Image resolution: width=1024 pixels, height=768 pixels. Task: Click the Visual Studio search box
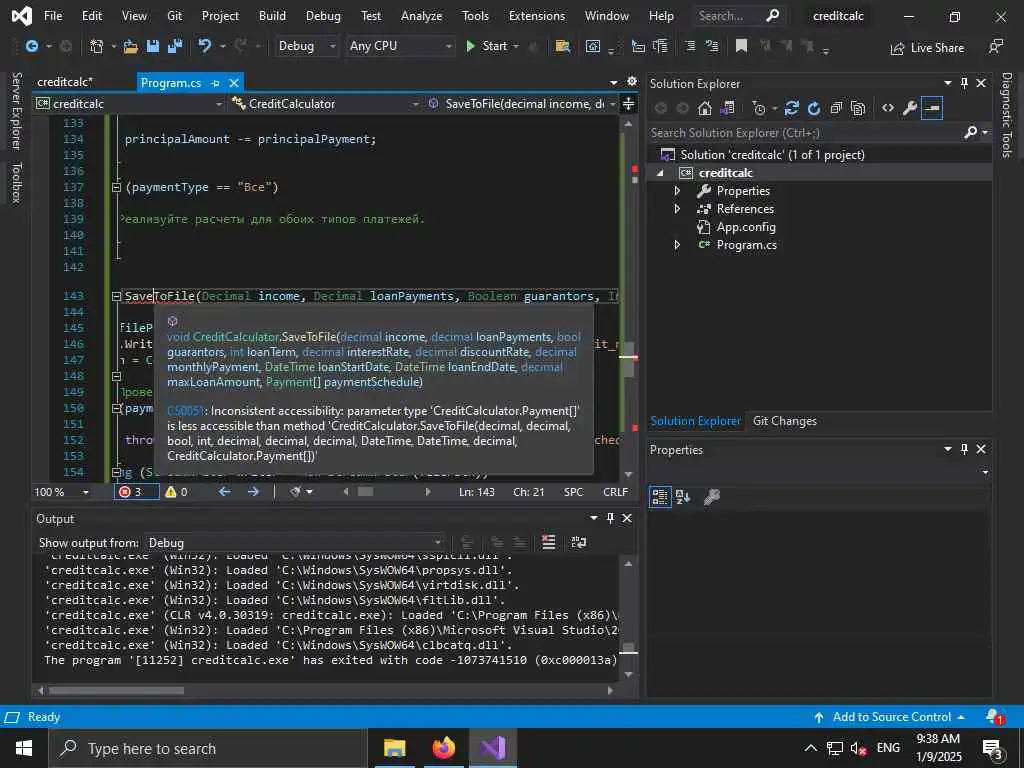pos(739,16)
